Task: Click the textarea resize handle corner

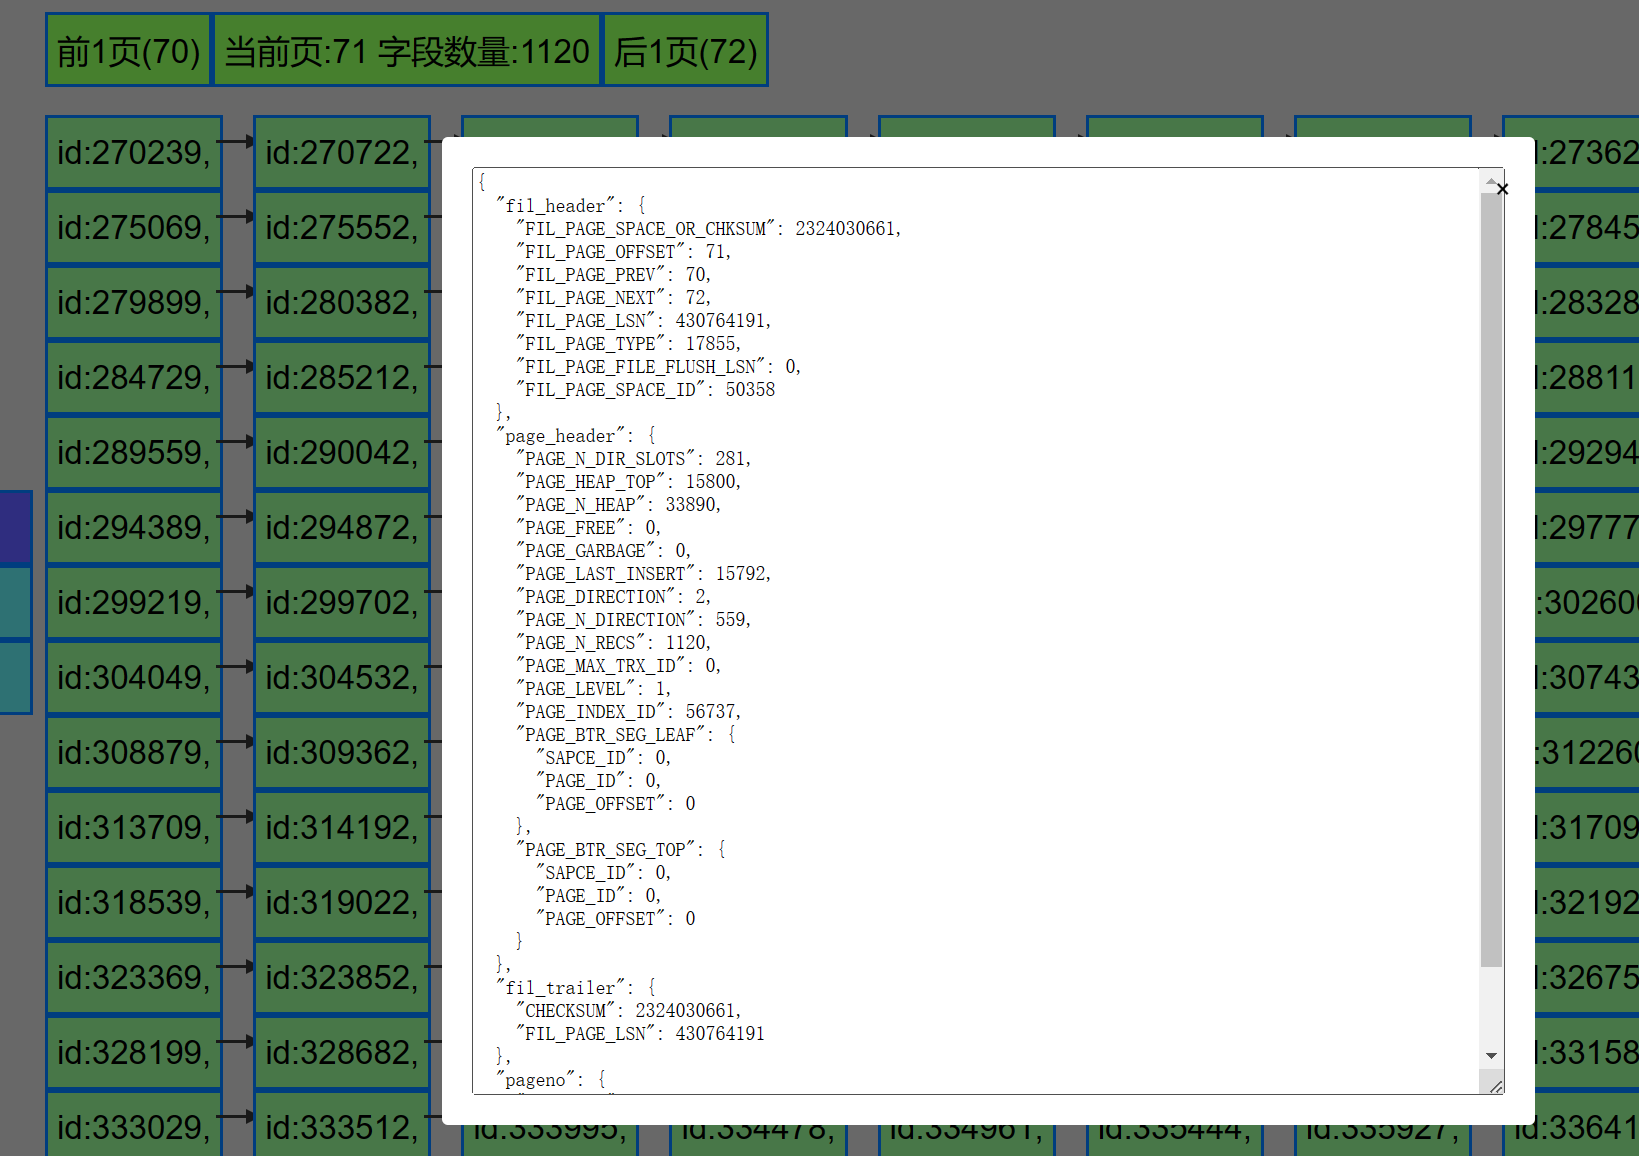Action: click(x=1495, y=1086)
